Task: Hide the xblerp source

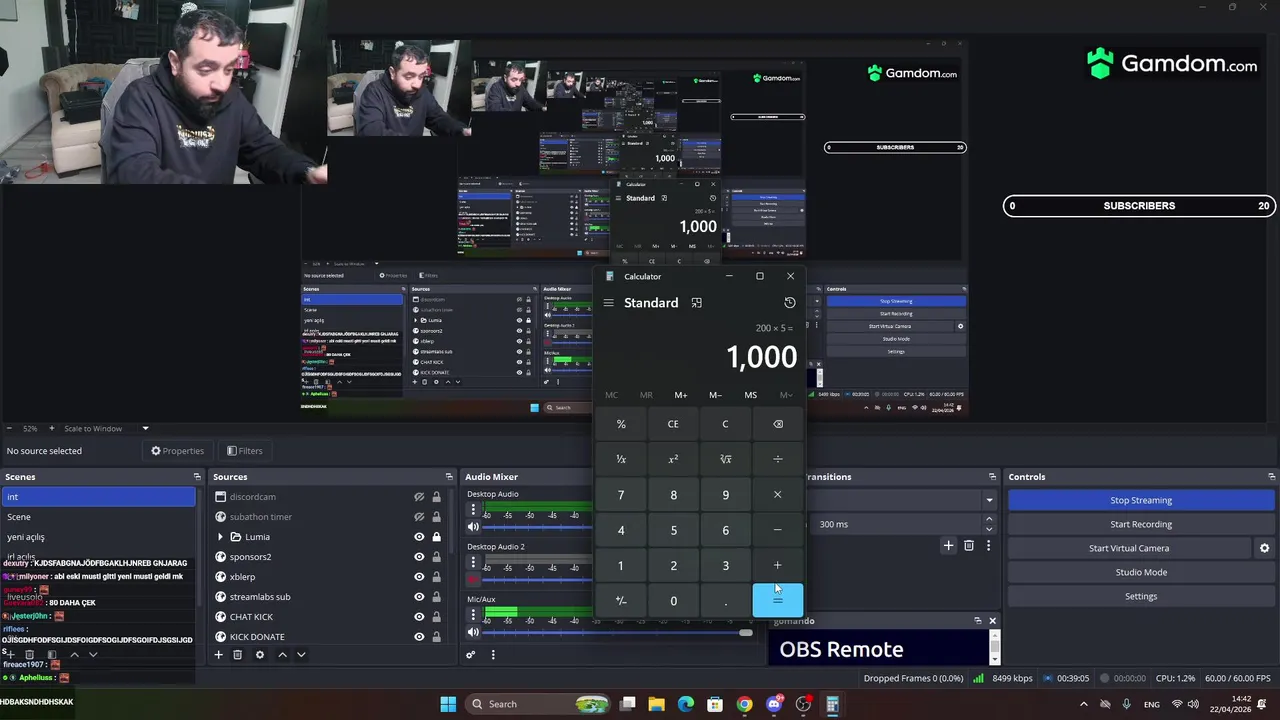Action: click(x=419, y=577)
